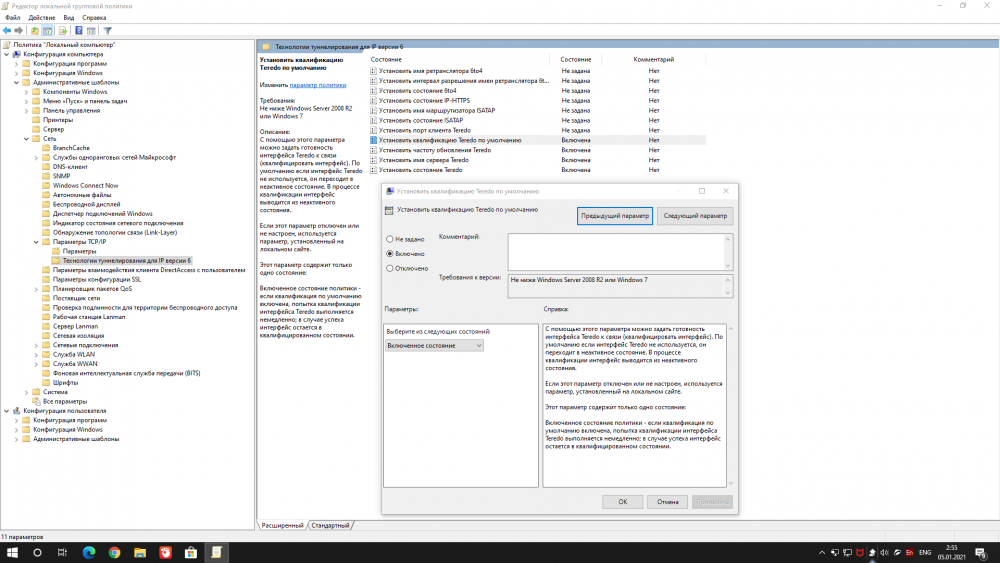This screenshot has width=1000, height=563.
Task: Click the McAfee shield icon in the tray
Action: [860, 553]
